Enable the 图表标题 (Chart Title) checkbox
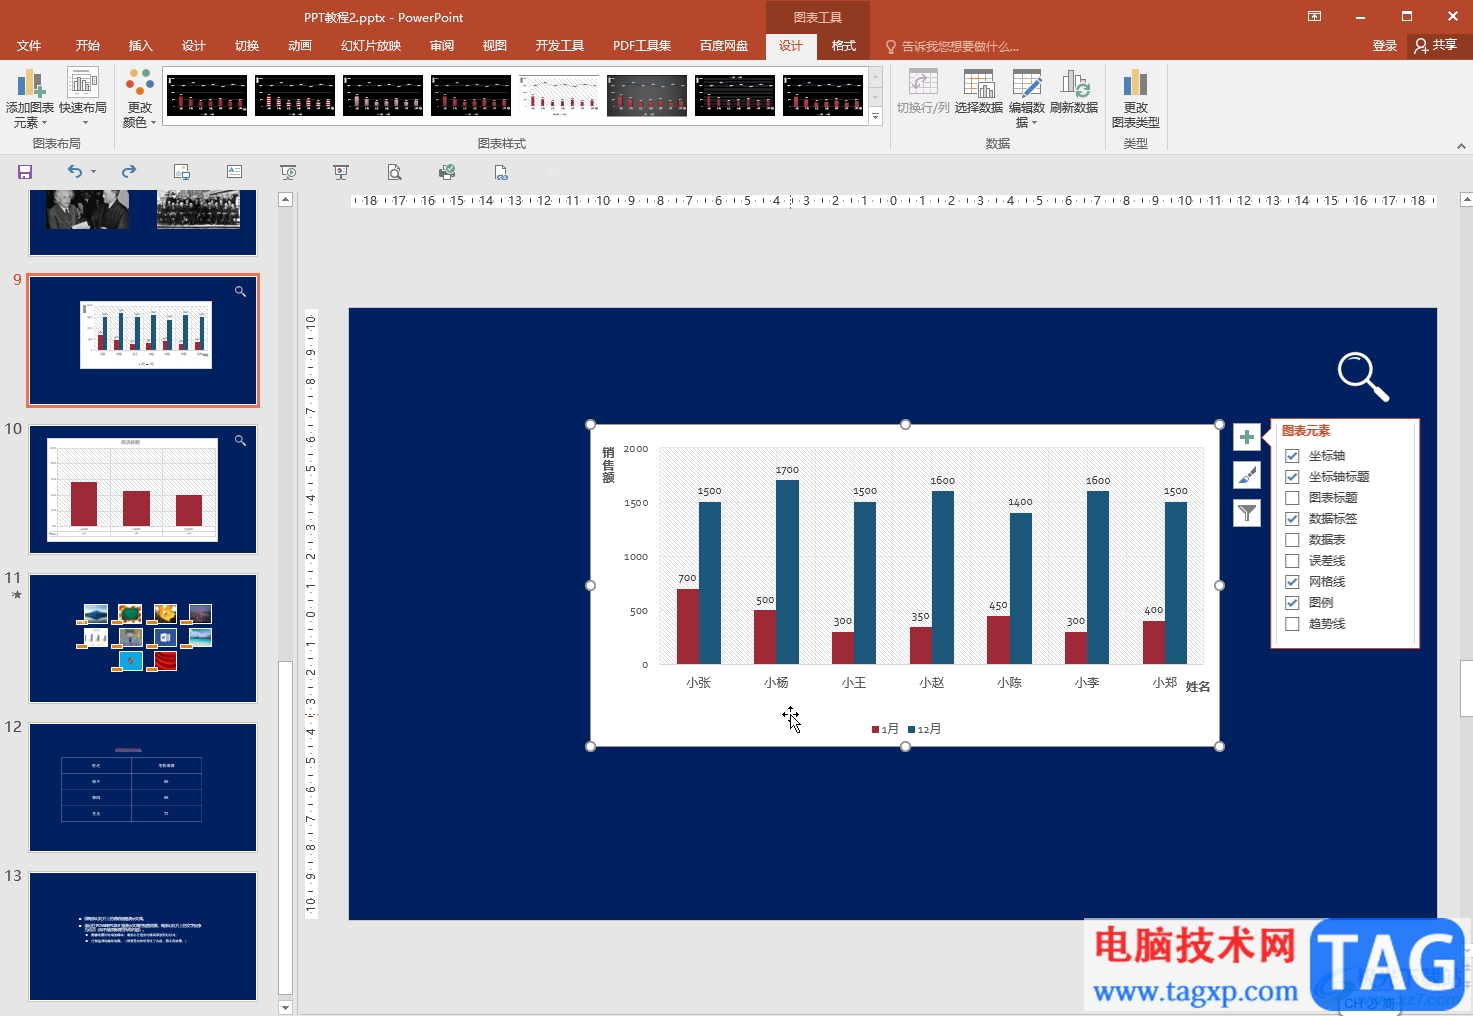Image resolution: width=1473 pixels, height=1016 pixels. [x=1292, y=498]
